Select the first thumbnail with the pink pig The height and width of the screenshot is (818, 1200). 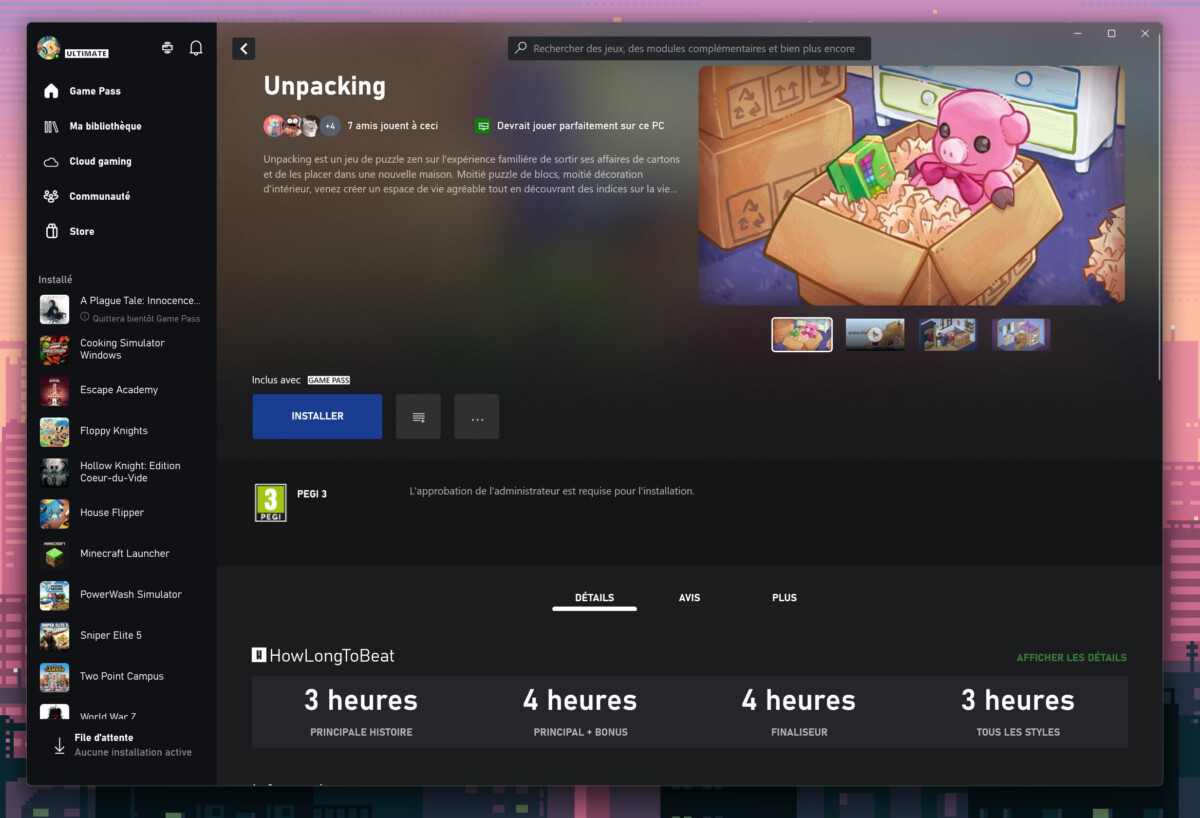[x=802, y=335]
